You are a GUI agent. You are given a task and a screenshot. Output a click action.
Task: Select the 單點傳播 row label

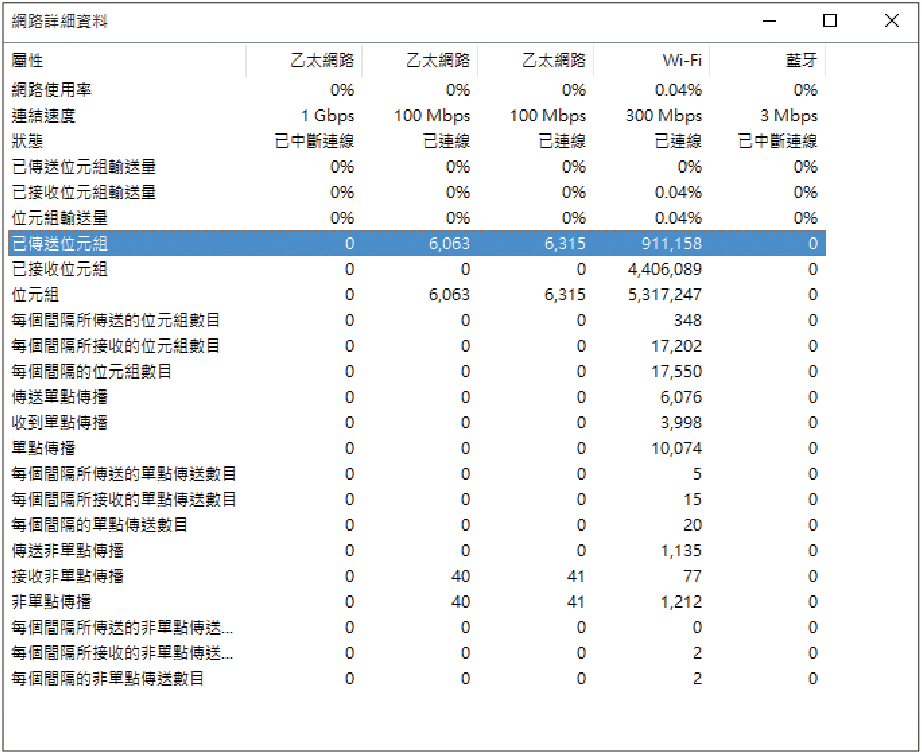(44, 448)
